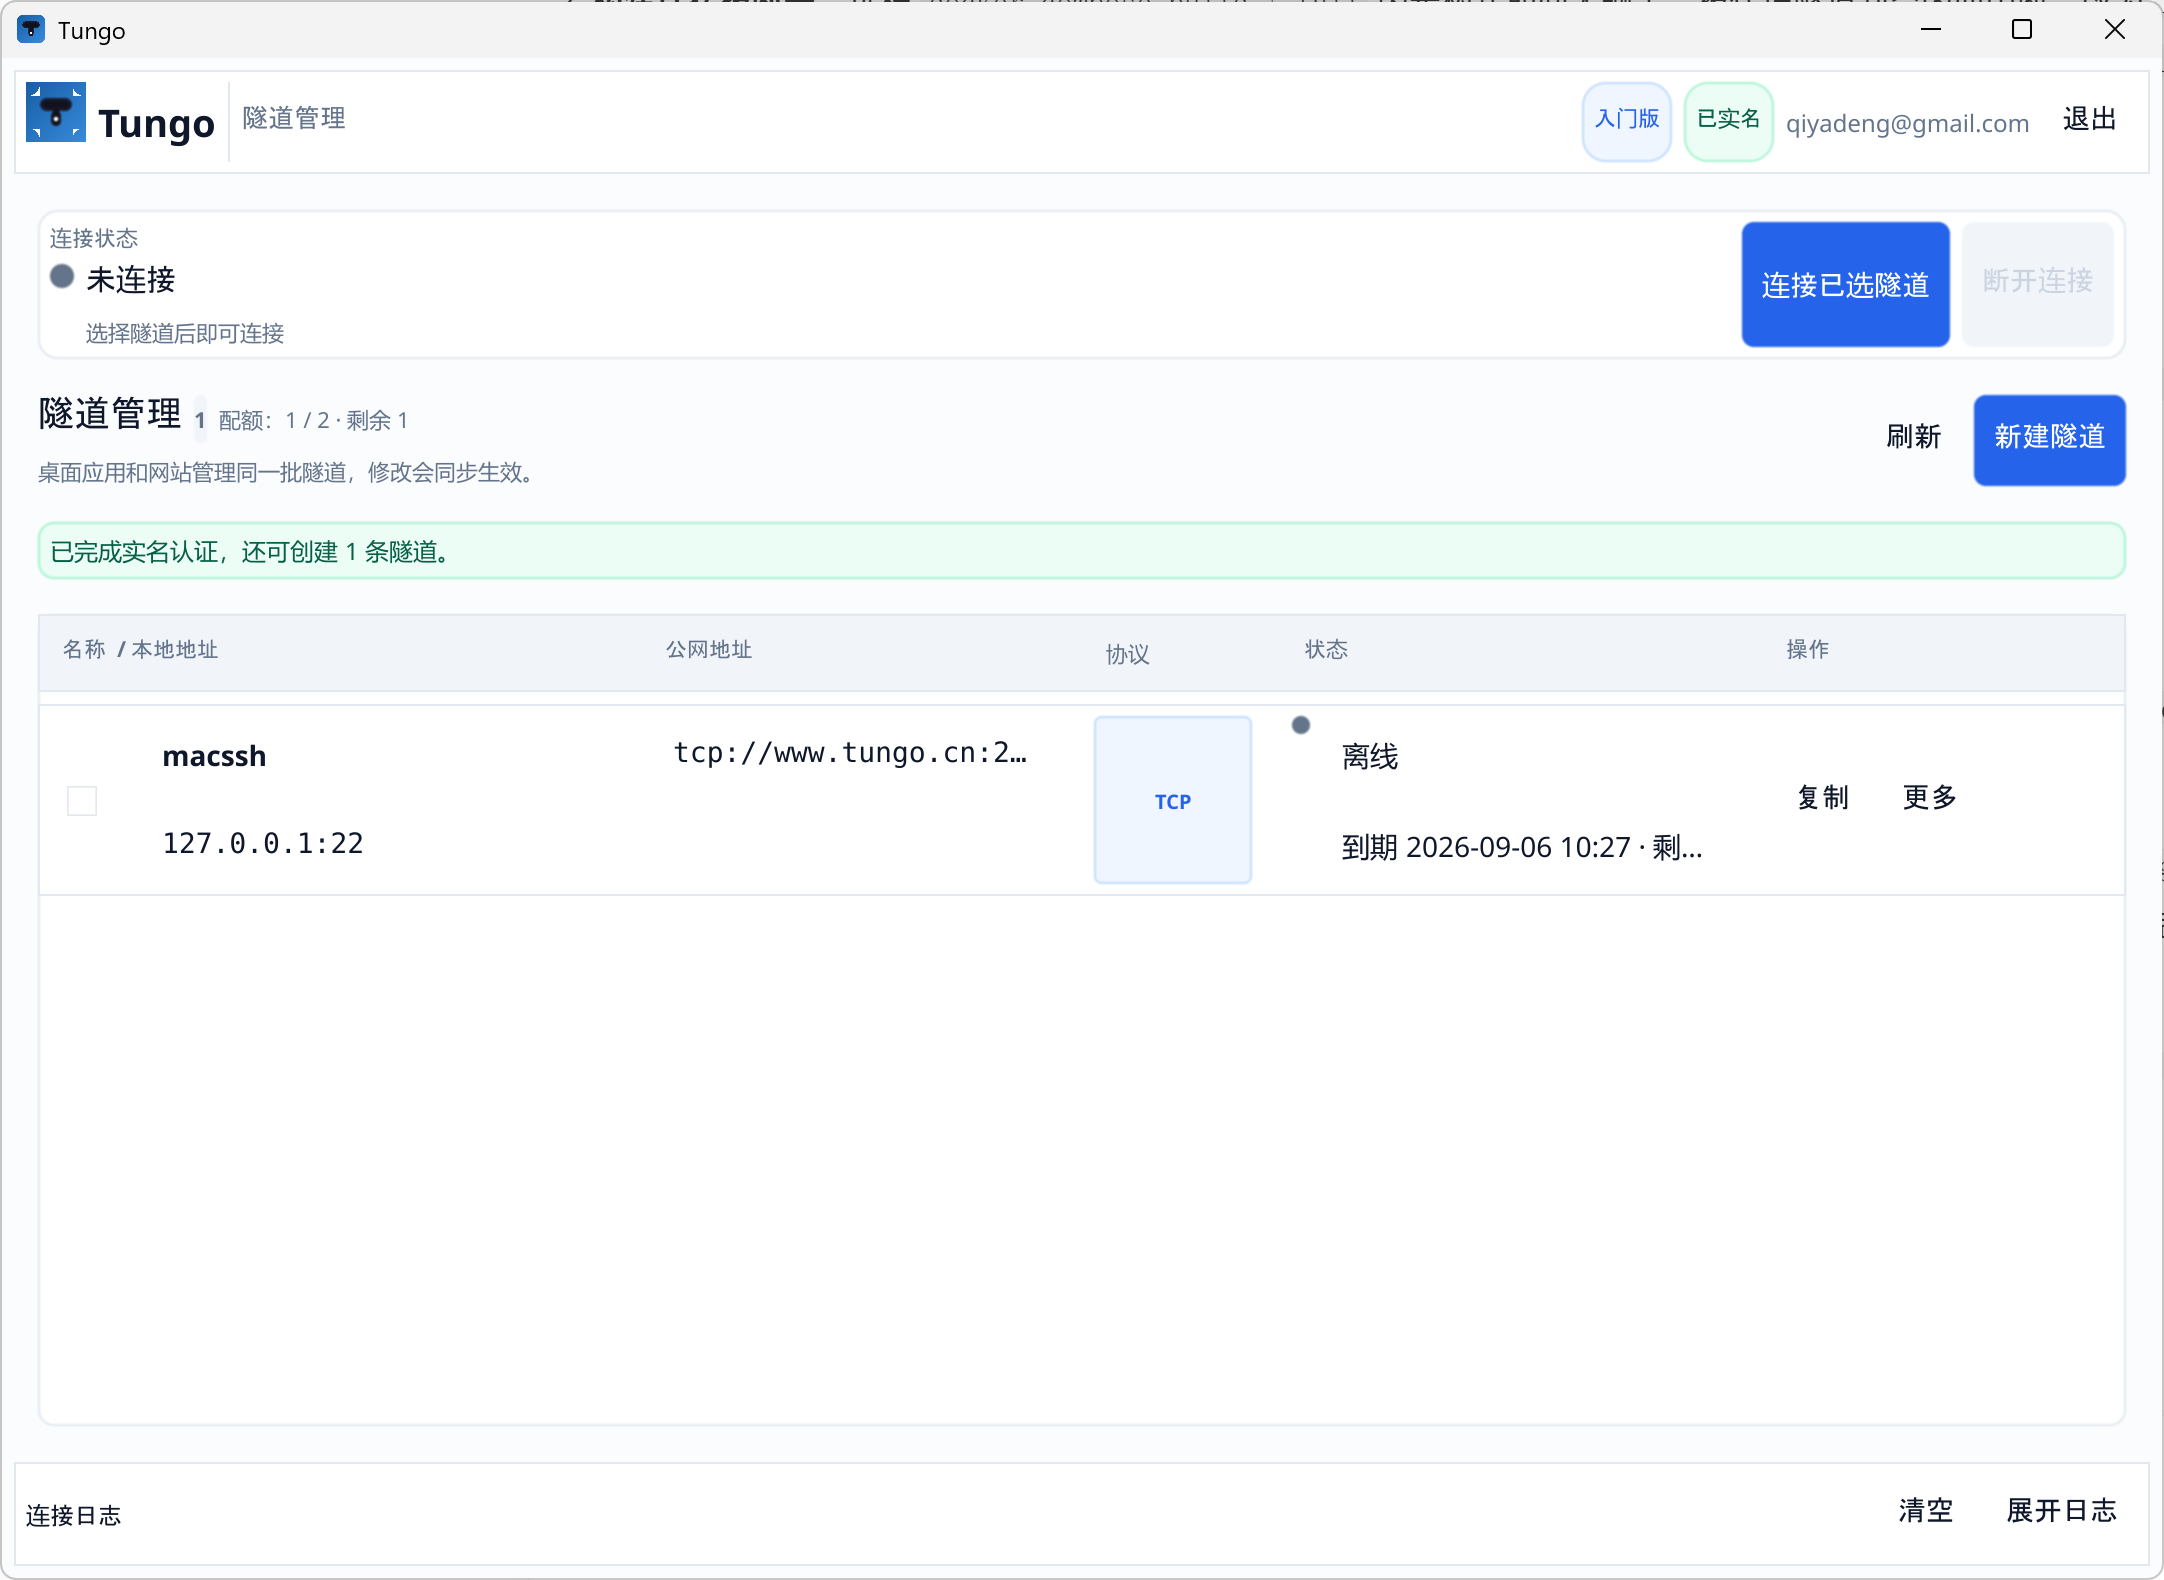The width and height of the screenshot is (2164, 1580).
Task: Minimize the Tungo window
Action: [1931, 30]
